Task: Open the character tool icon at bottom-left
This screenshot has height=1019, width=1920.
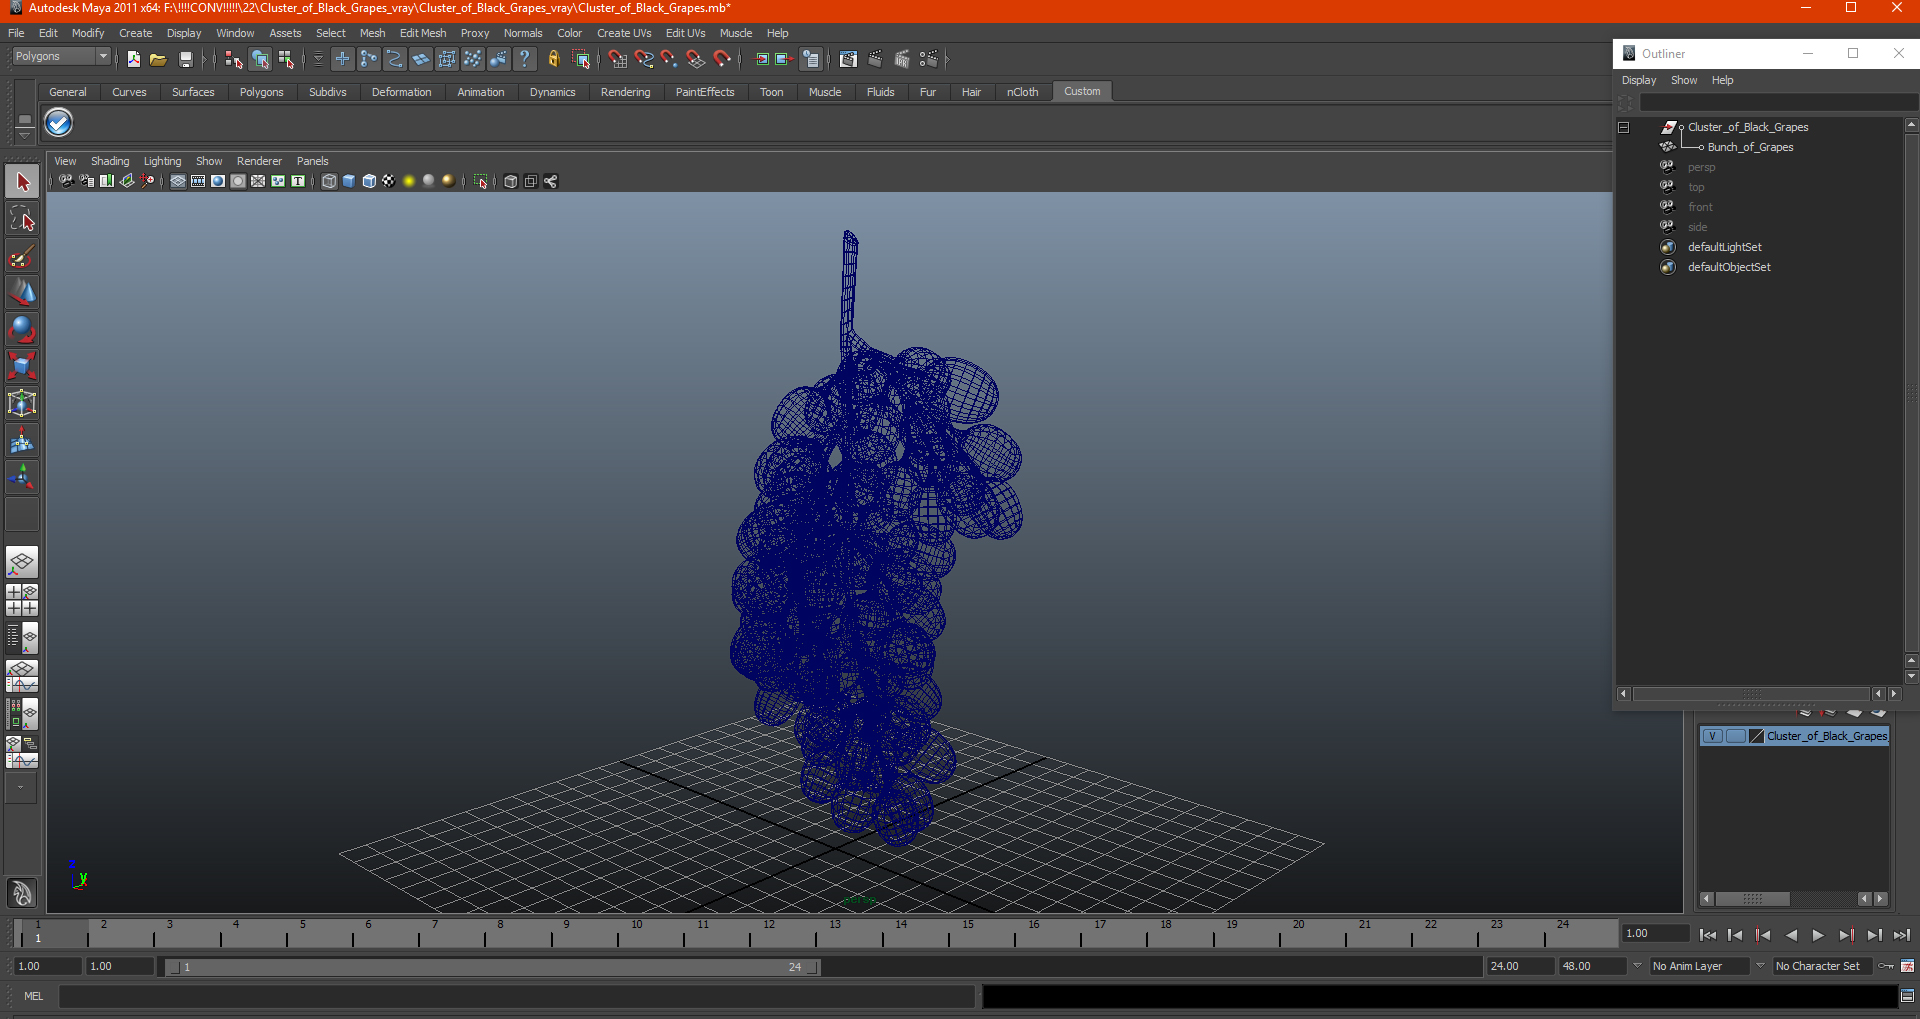Action: pyautogui.click(x=22, y=893)
